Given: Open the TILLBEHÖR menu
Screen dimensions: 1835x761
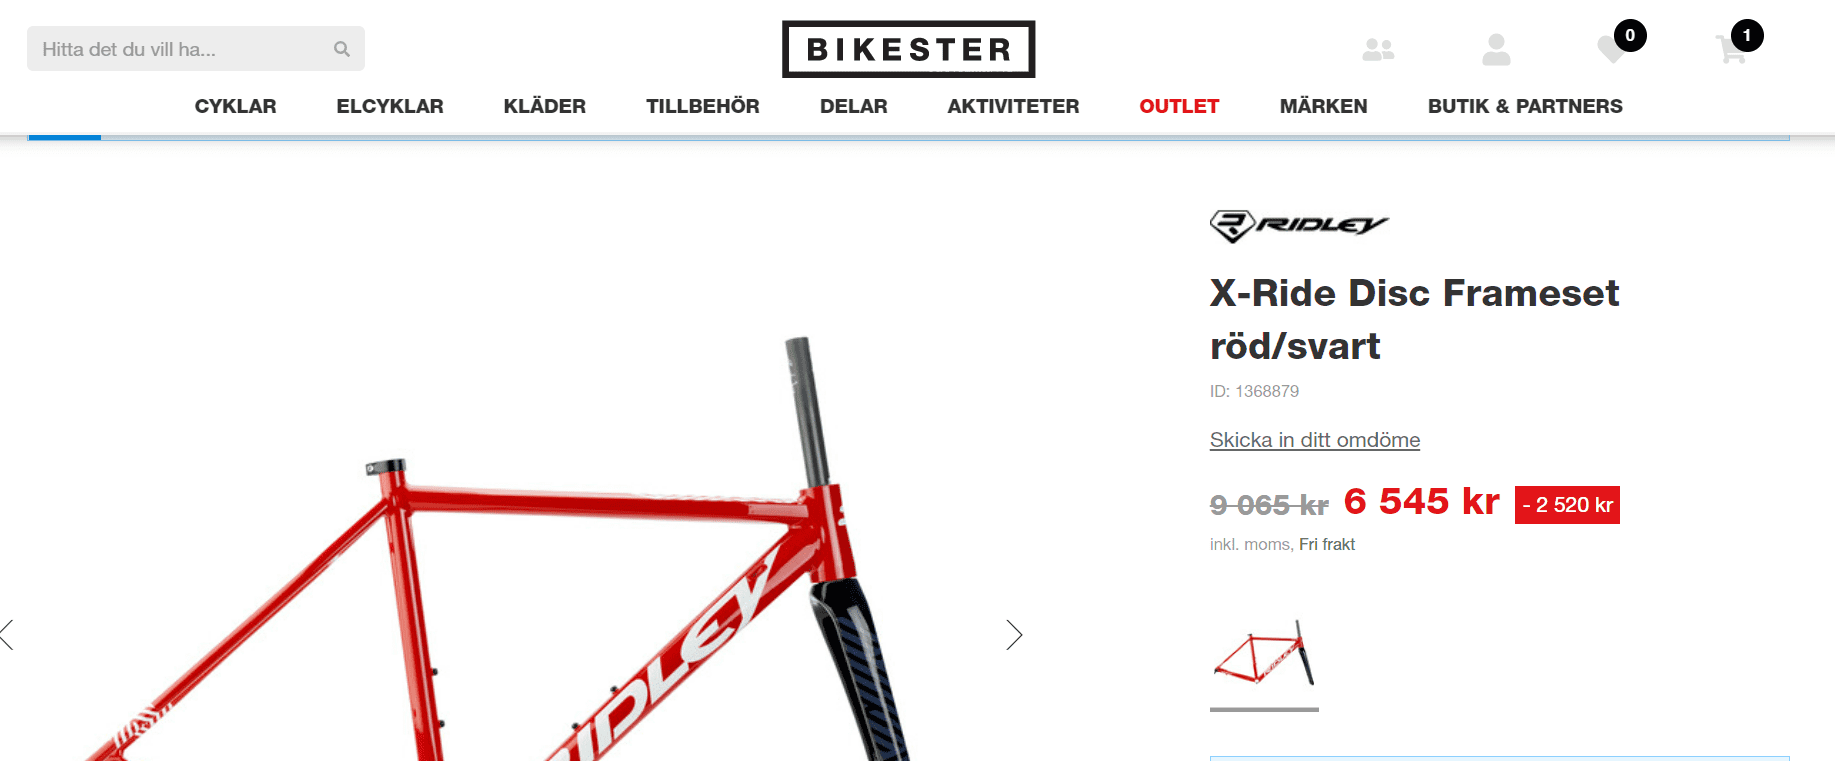Looking at the screenshot, I should (x=703, y=106).
